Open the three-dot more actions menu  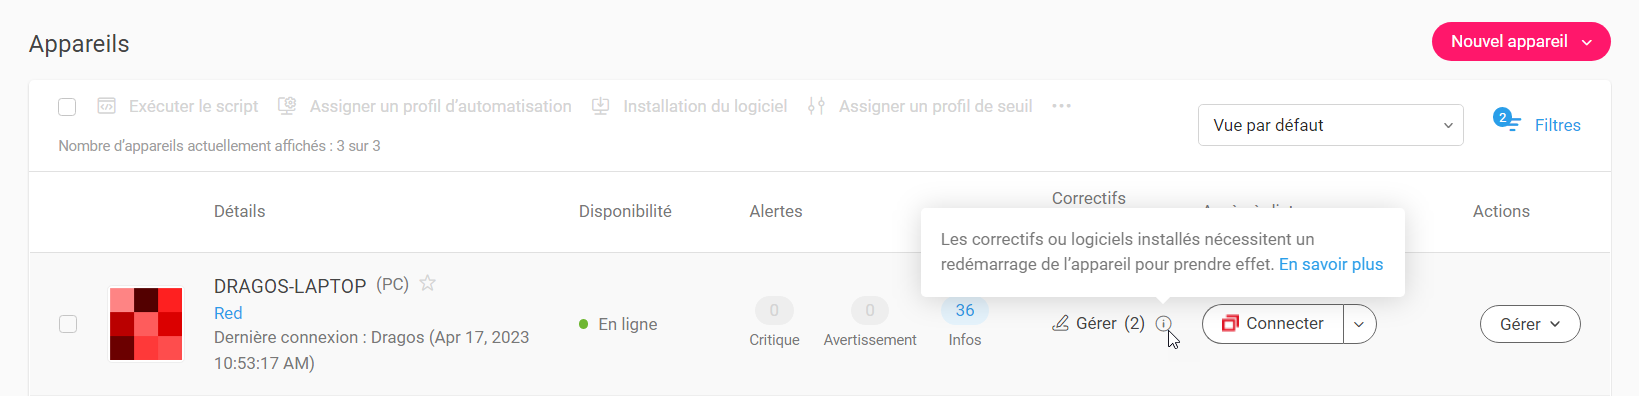click(1061, 106)
